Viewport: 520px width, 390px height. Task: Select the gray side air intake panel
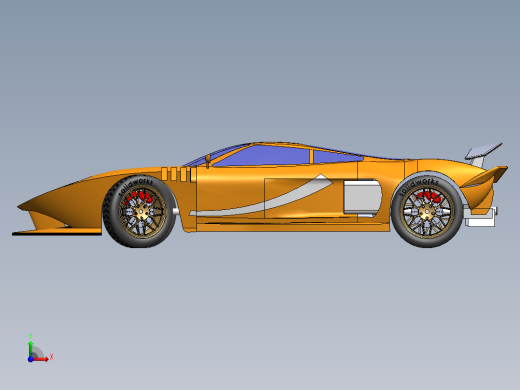(362, 196)
